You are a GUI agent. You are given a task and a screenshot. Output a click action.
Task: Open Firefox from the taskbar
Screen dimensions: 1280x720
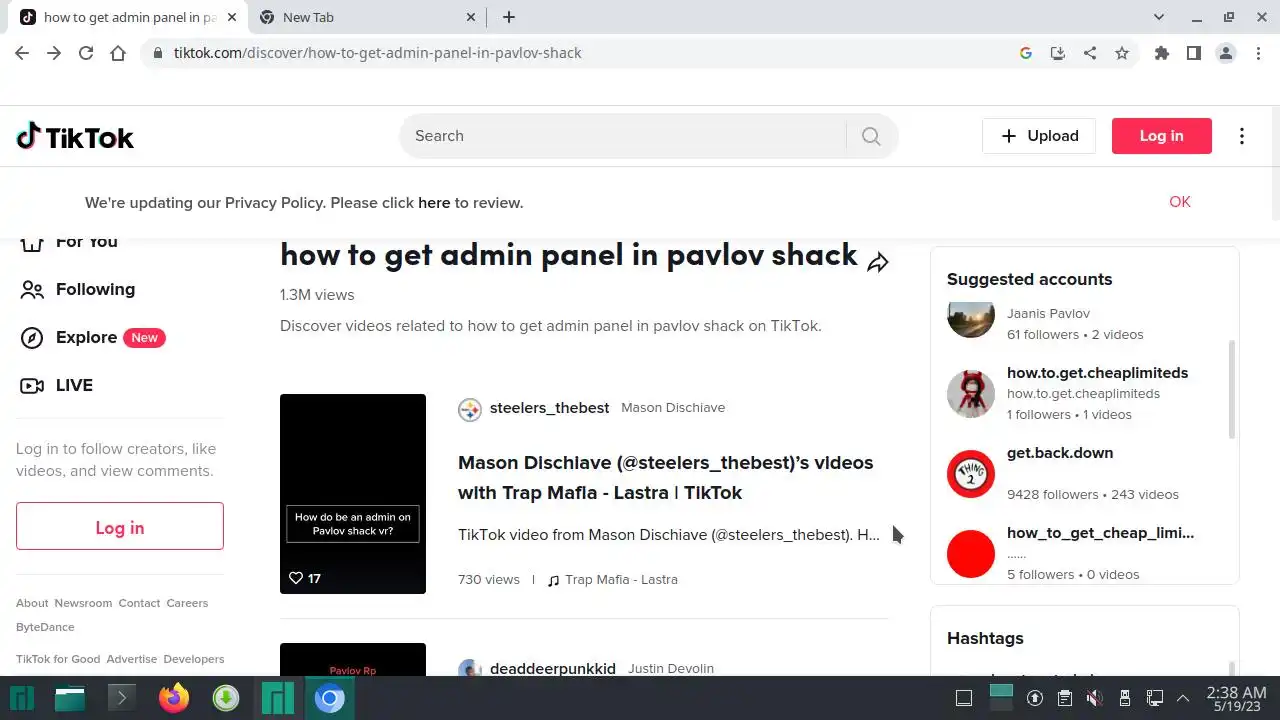[x=174, y=698]
